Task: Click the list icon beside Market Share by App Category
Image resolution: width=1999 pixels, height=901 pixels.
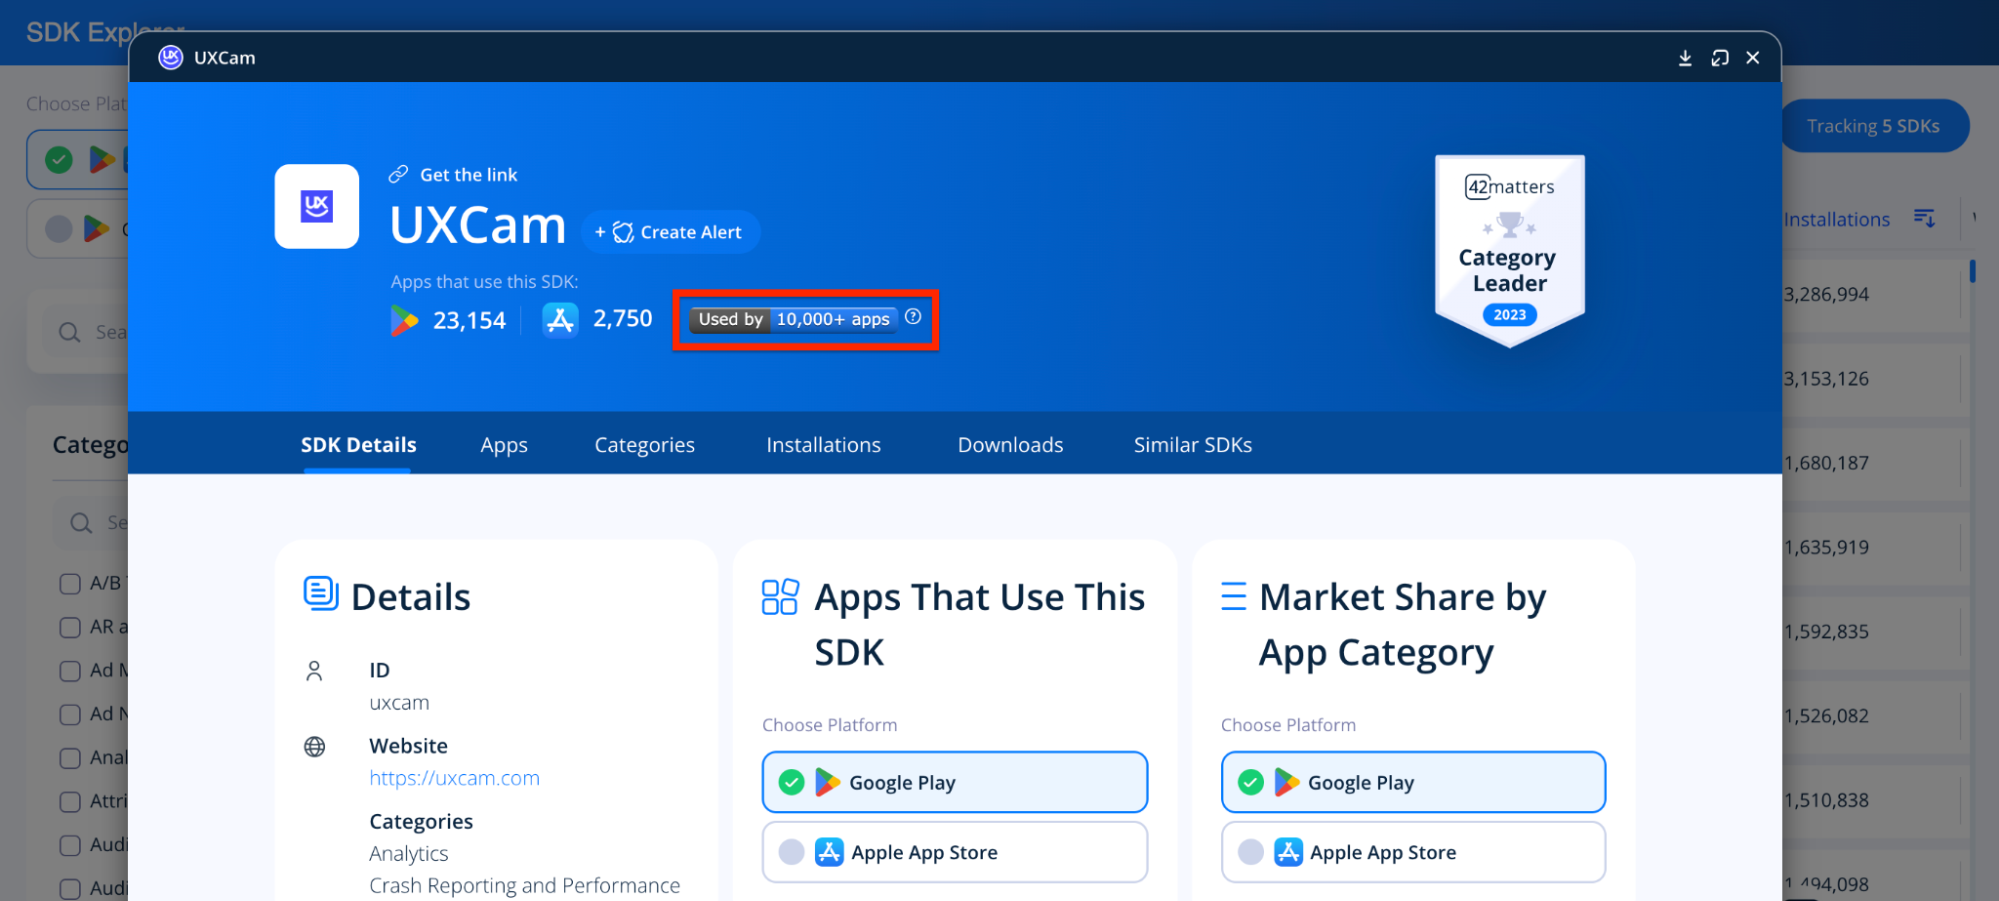Action: [1234, 597]
